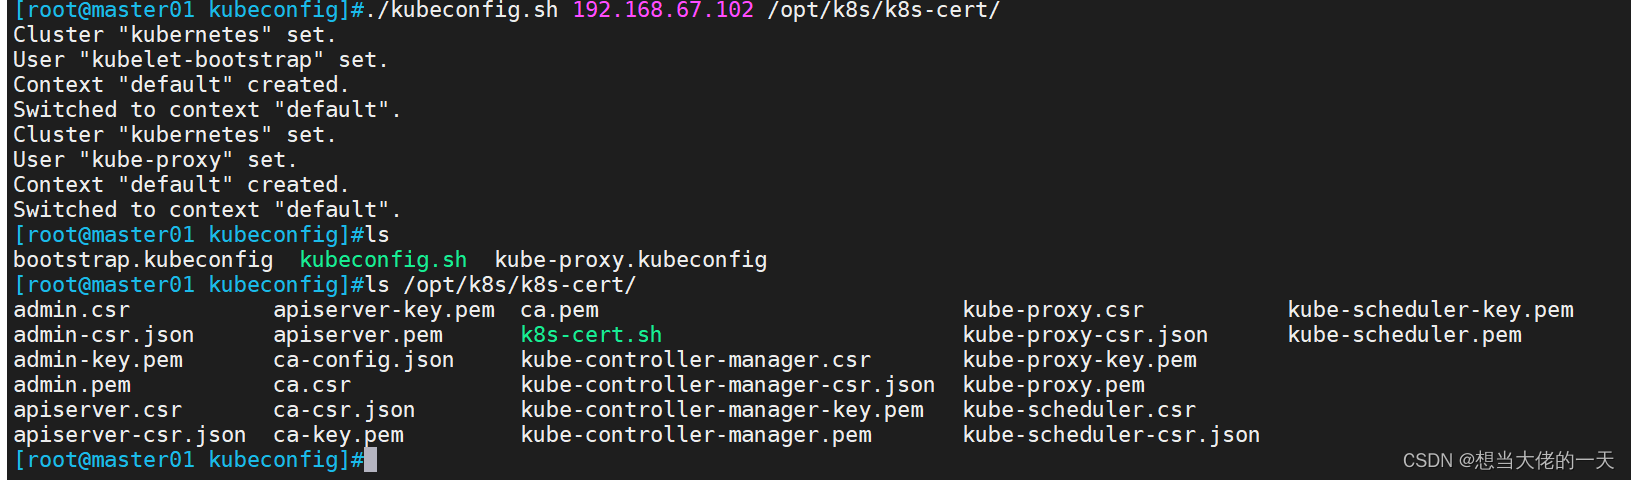Click kube-controller-manager-key.pem in the listing
This screenshot has width=1631, height=480.
click(x=722, y=410)
